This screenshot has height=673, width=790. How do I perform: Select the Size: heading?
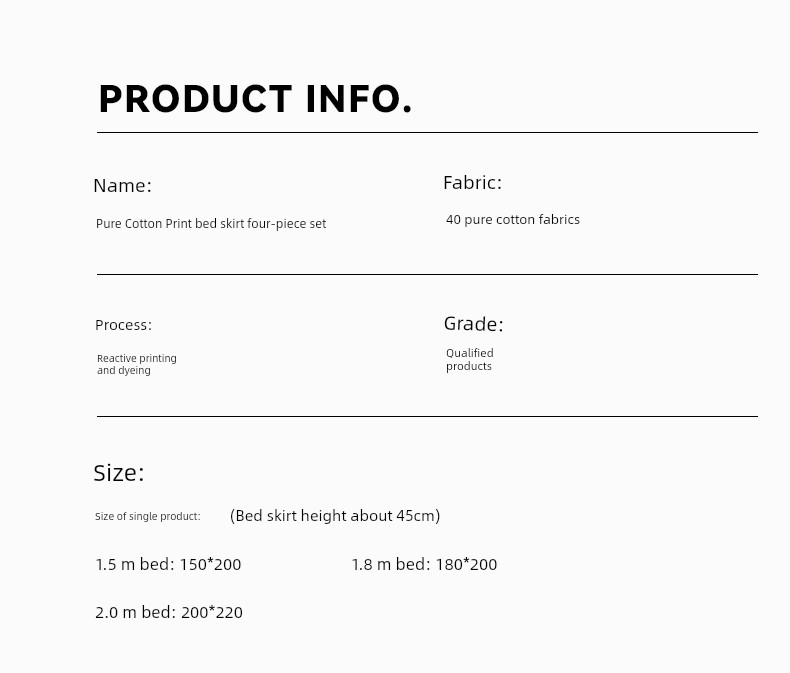click(x=119, y=473)
